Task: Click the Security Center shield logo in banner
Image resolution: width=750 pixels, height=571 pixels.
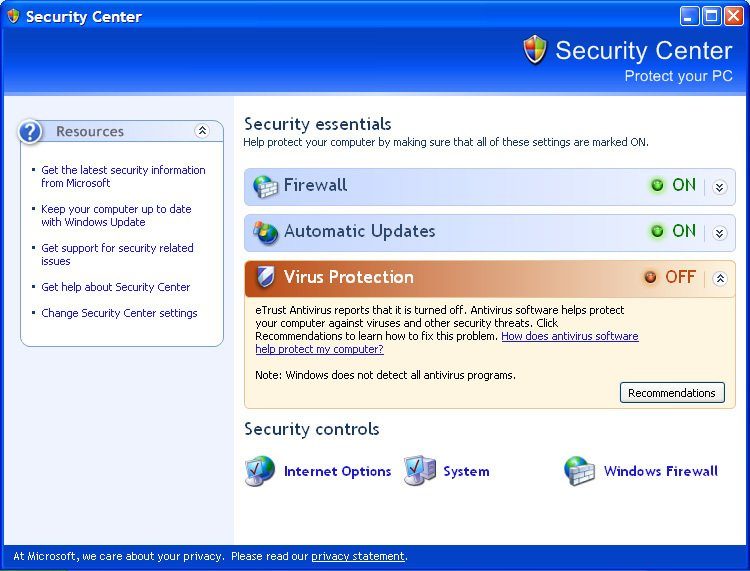Action: coord(535,49)
